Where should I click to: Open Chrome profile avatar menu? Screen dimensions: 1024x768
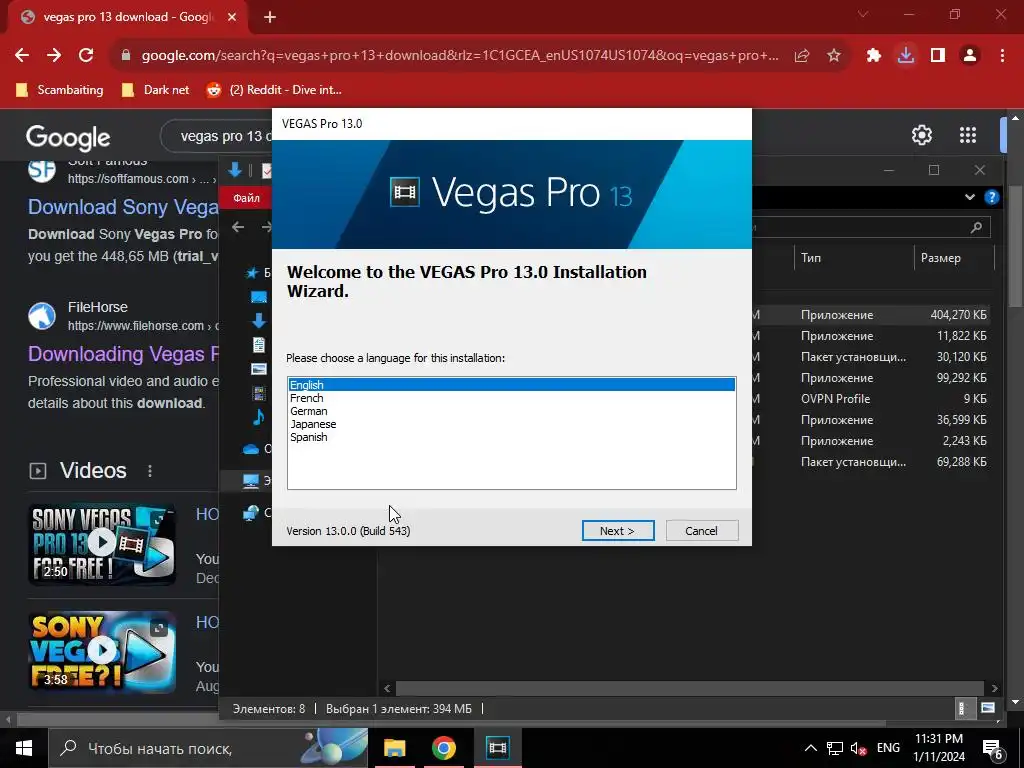pos(970,56)
